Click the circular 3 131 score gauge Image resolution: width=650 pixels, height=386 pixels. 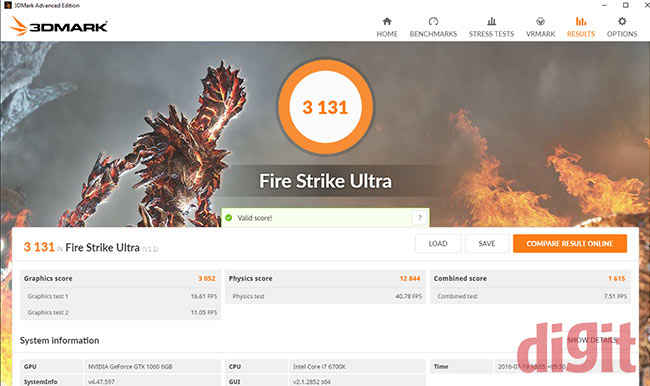click(325, 107)
